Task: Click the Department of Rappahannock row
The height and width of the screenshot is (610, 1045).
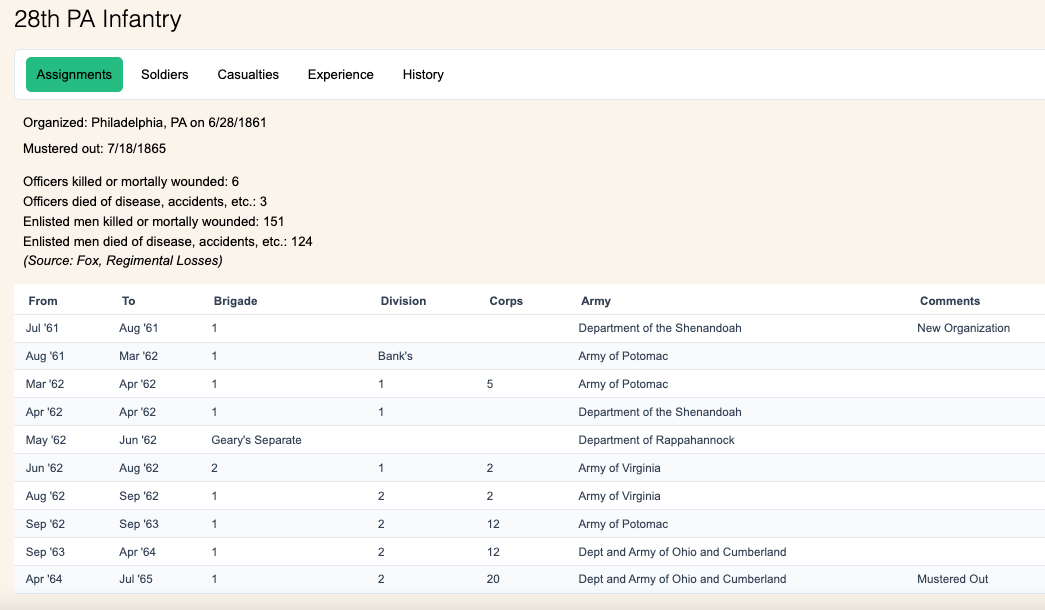Action: [652, 440]
